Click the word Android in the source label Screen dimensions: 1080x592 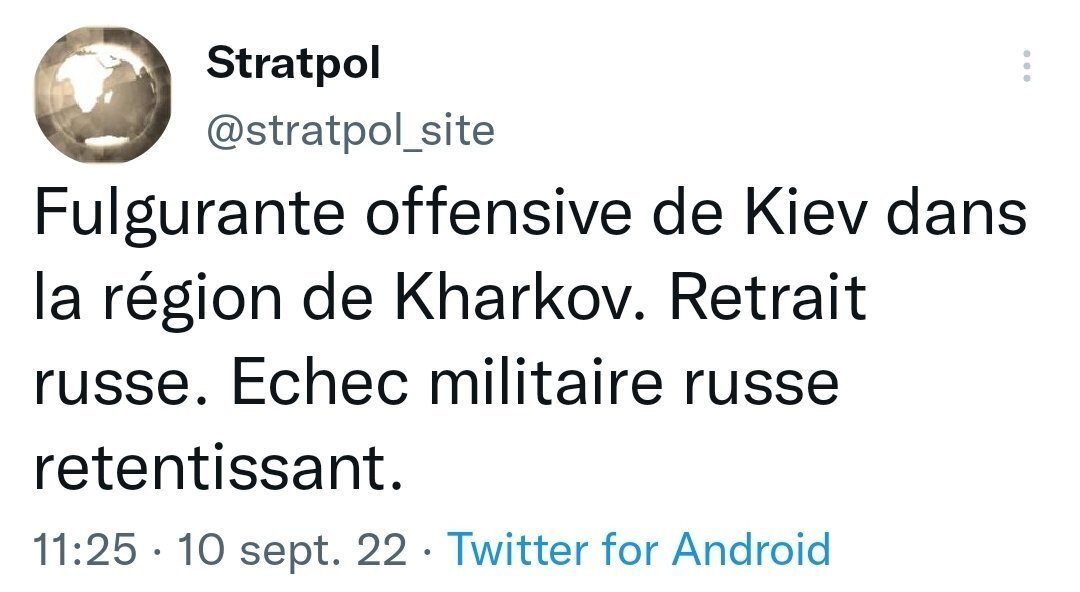click(x=750, y=550)
